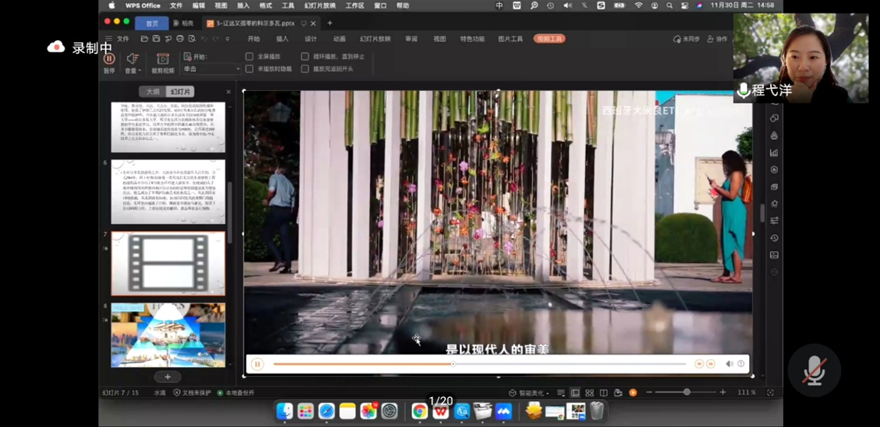The image size is (880, 427).
Task: Mute the video with the speaker icon
Action: pos(729,364)
